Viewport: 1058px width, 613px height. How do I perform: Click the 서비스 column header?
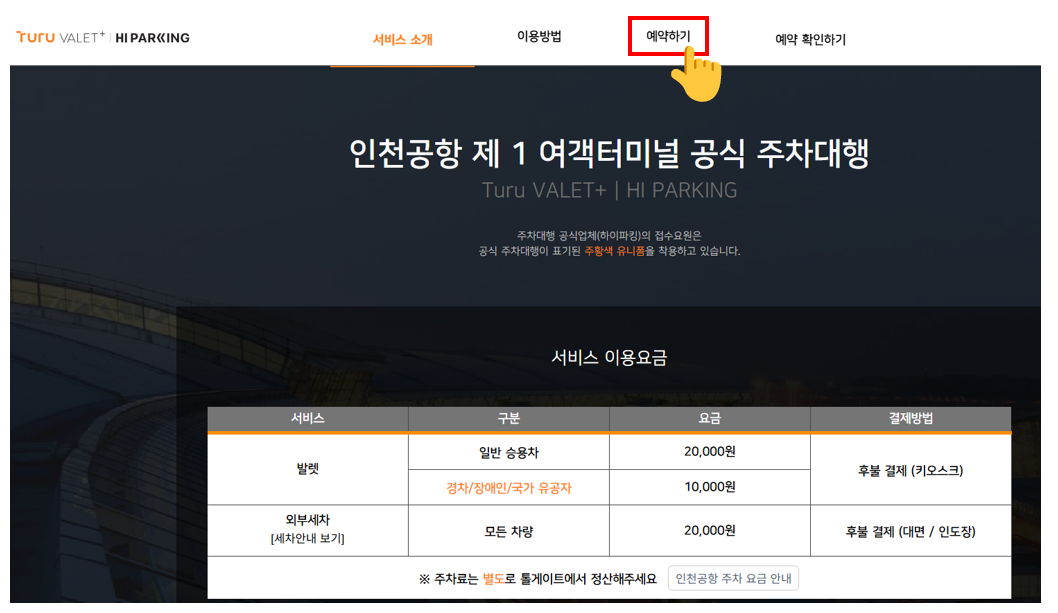tap(308, 419)
